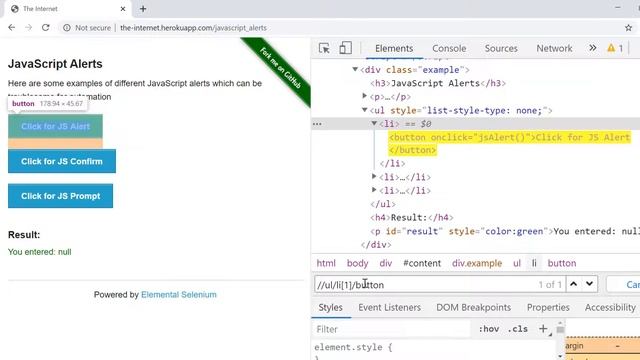Viewport: 640px width, 360px height.
Task: Click the Click for JS Confirm button
Action: tap(62, 161)
